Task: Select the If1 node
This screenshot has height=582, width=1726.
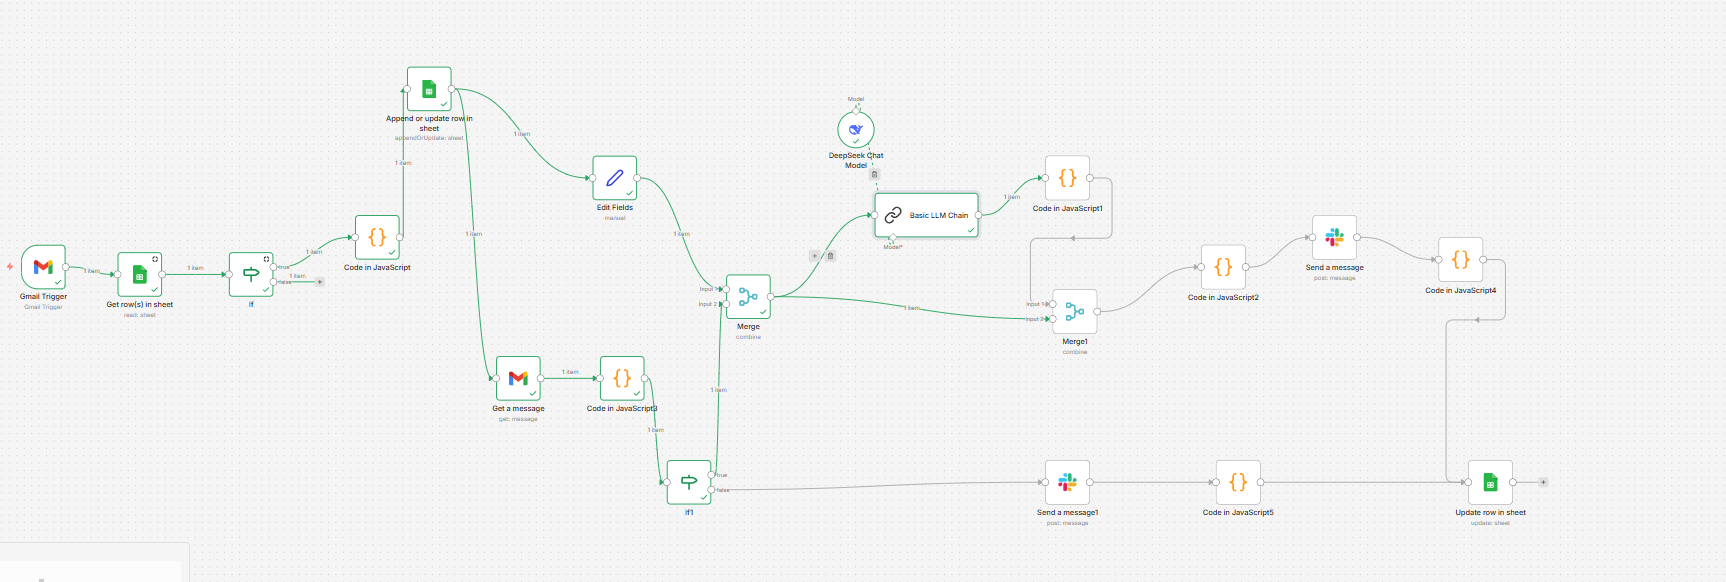Action: click(689, 482)
